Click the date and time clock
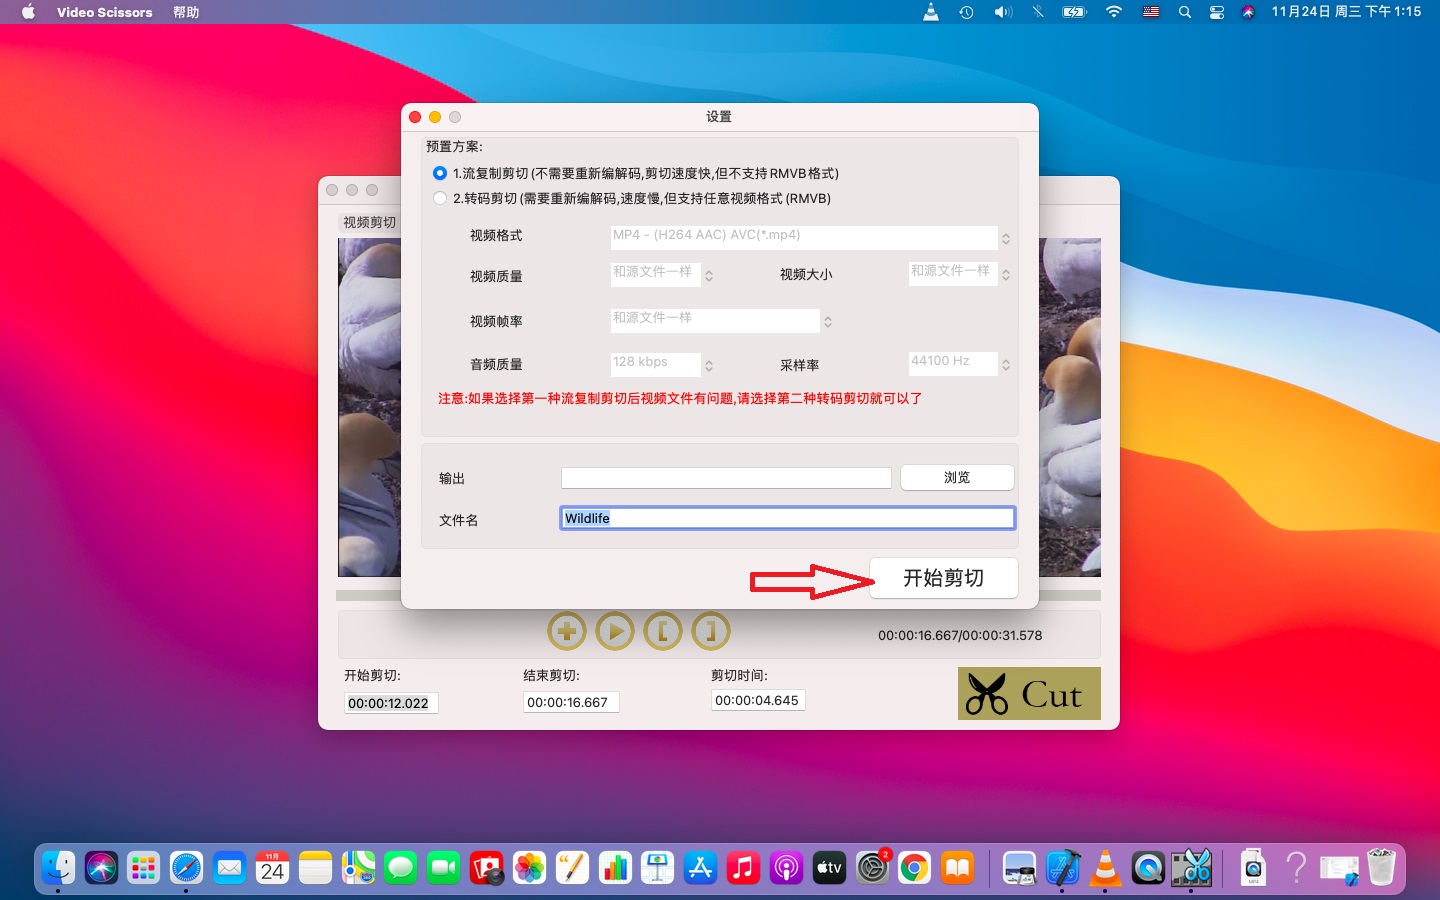 click(1346, 12)
